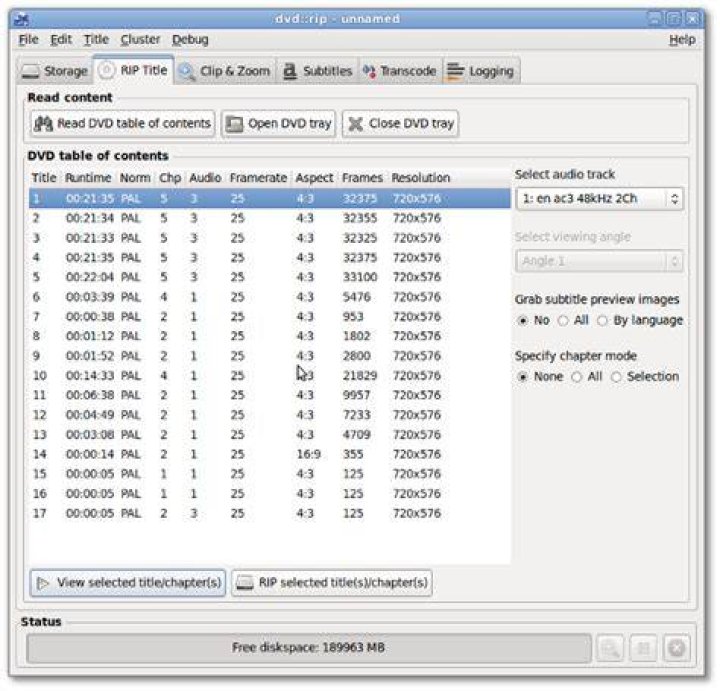Select title 10 row with 21829 frames
Screen dimensions: 720x691
tap(270, 376)
